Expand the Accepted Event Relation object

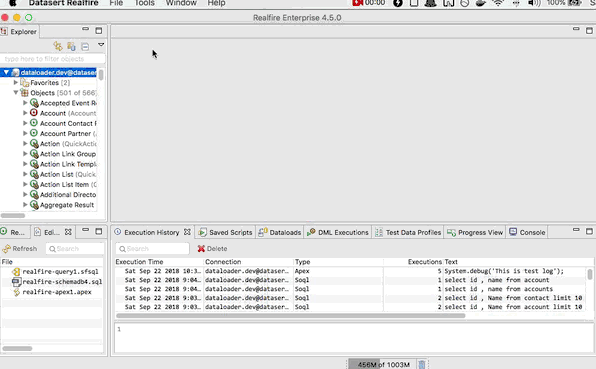[x=25, y=103]
